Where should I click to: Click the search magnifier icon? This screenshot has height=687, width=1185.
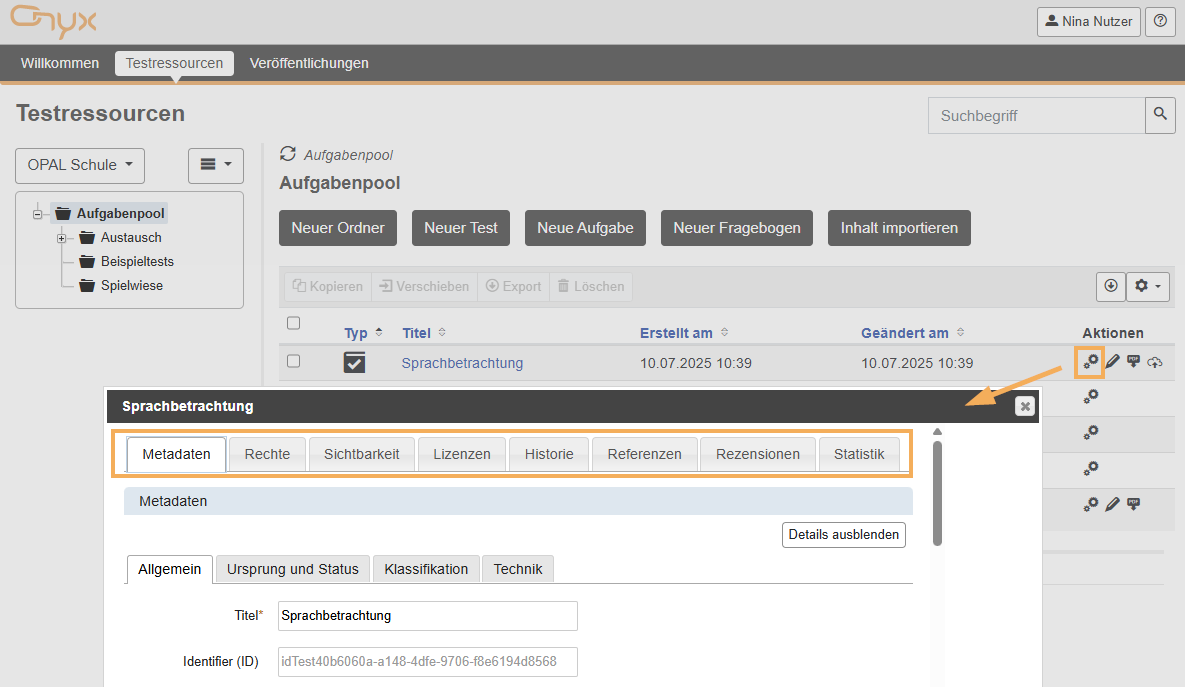click(1160, 115)
